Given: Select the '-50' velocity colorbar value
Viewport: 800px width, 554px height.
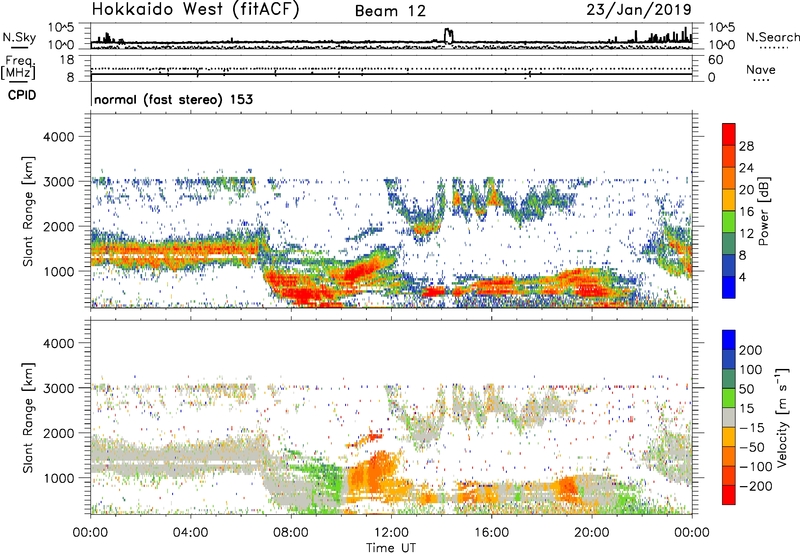Looking at the screenshot, I should coord(751,447).
